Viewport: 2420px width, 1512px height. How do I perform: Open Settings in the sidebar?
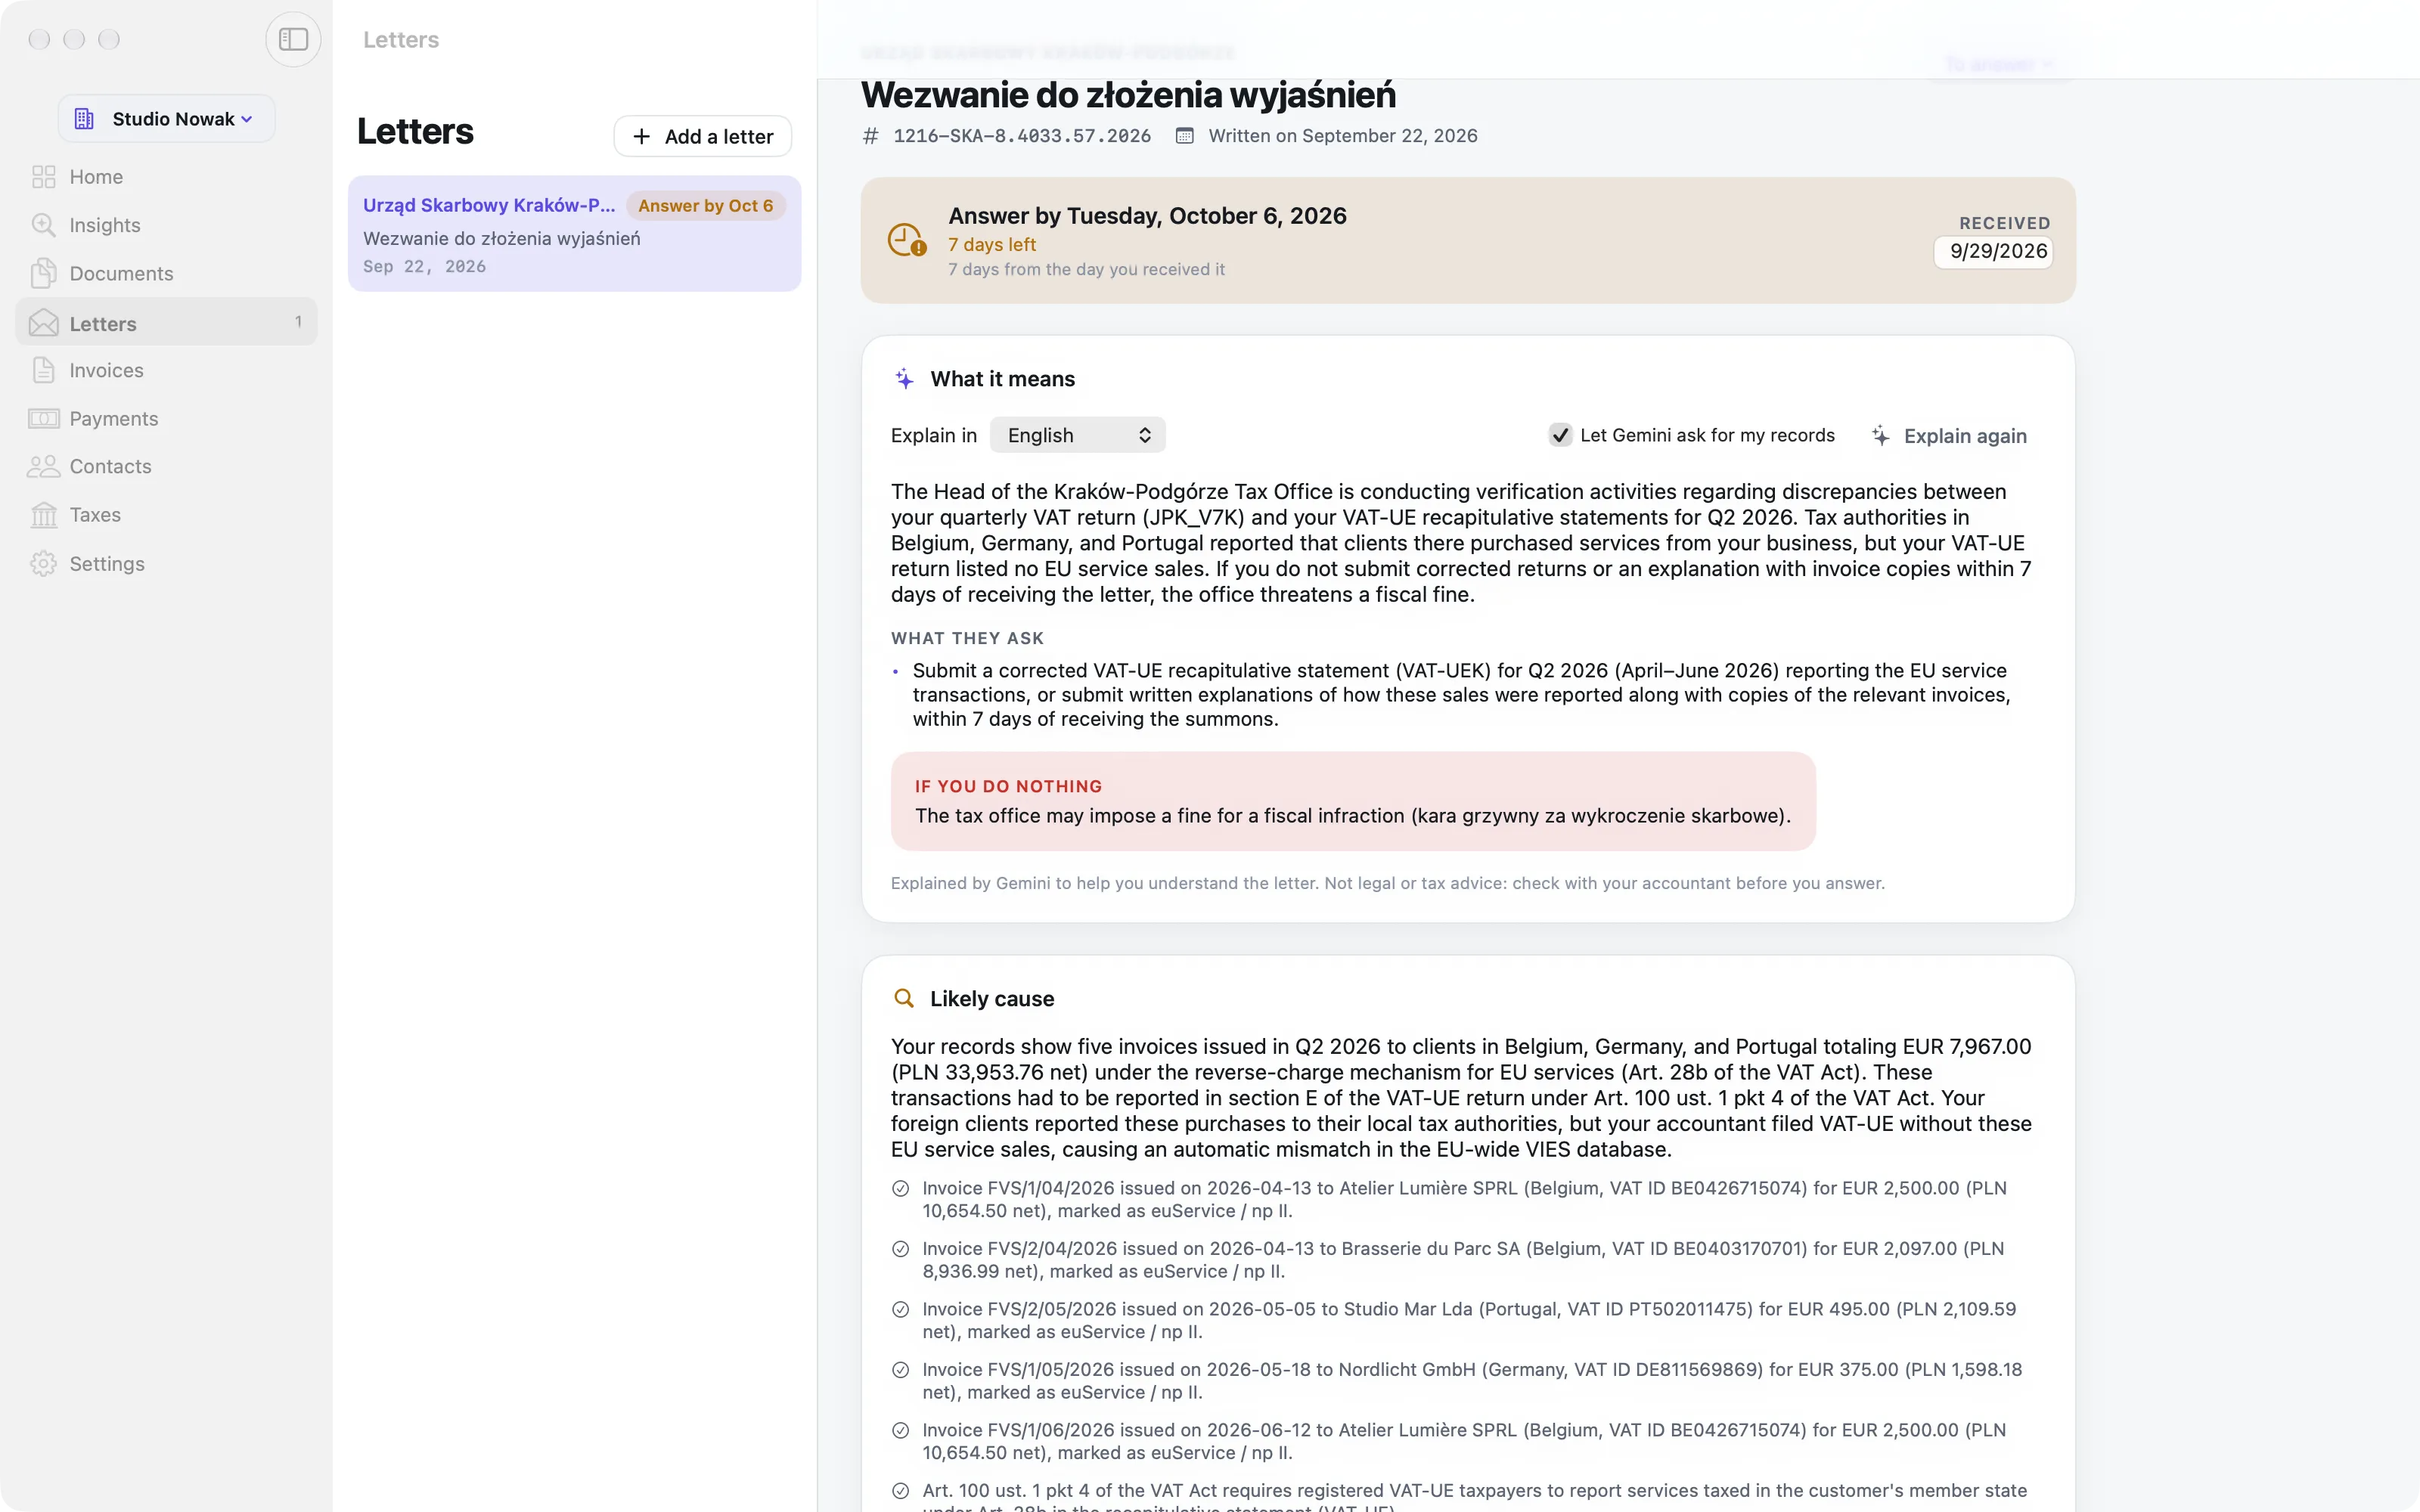(x=166, y=564)
